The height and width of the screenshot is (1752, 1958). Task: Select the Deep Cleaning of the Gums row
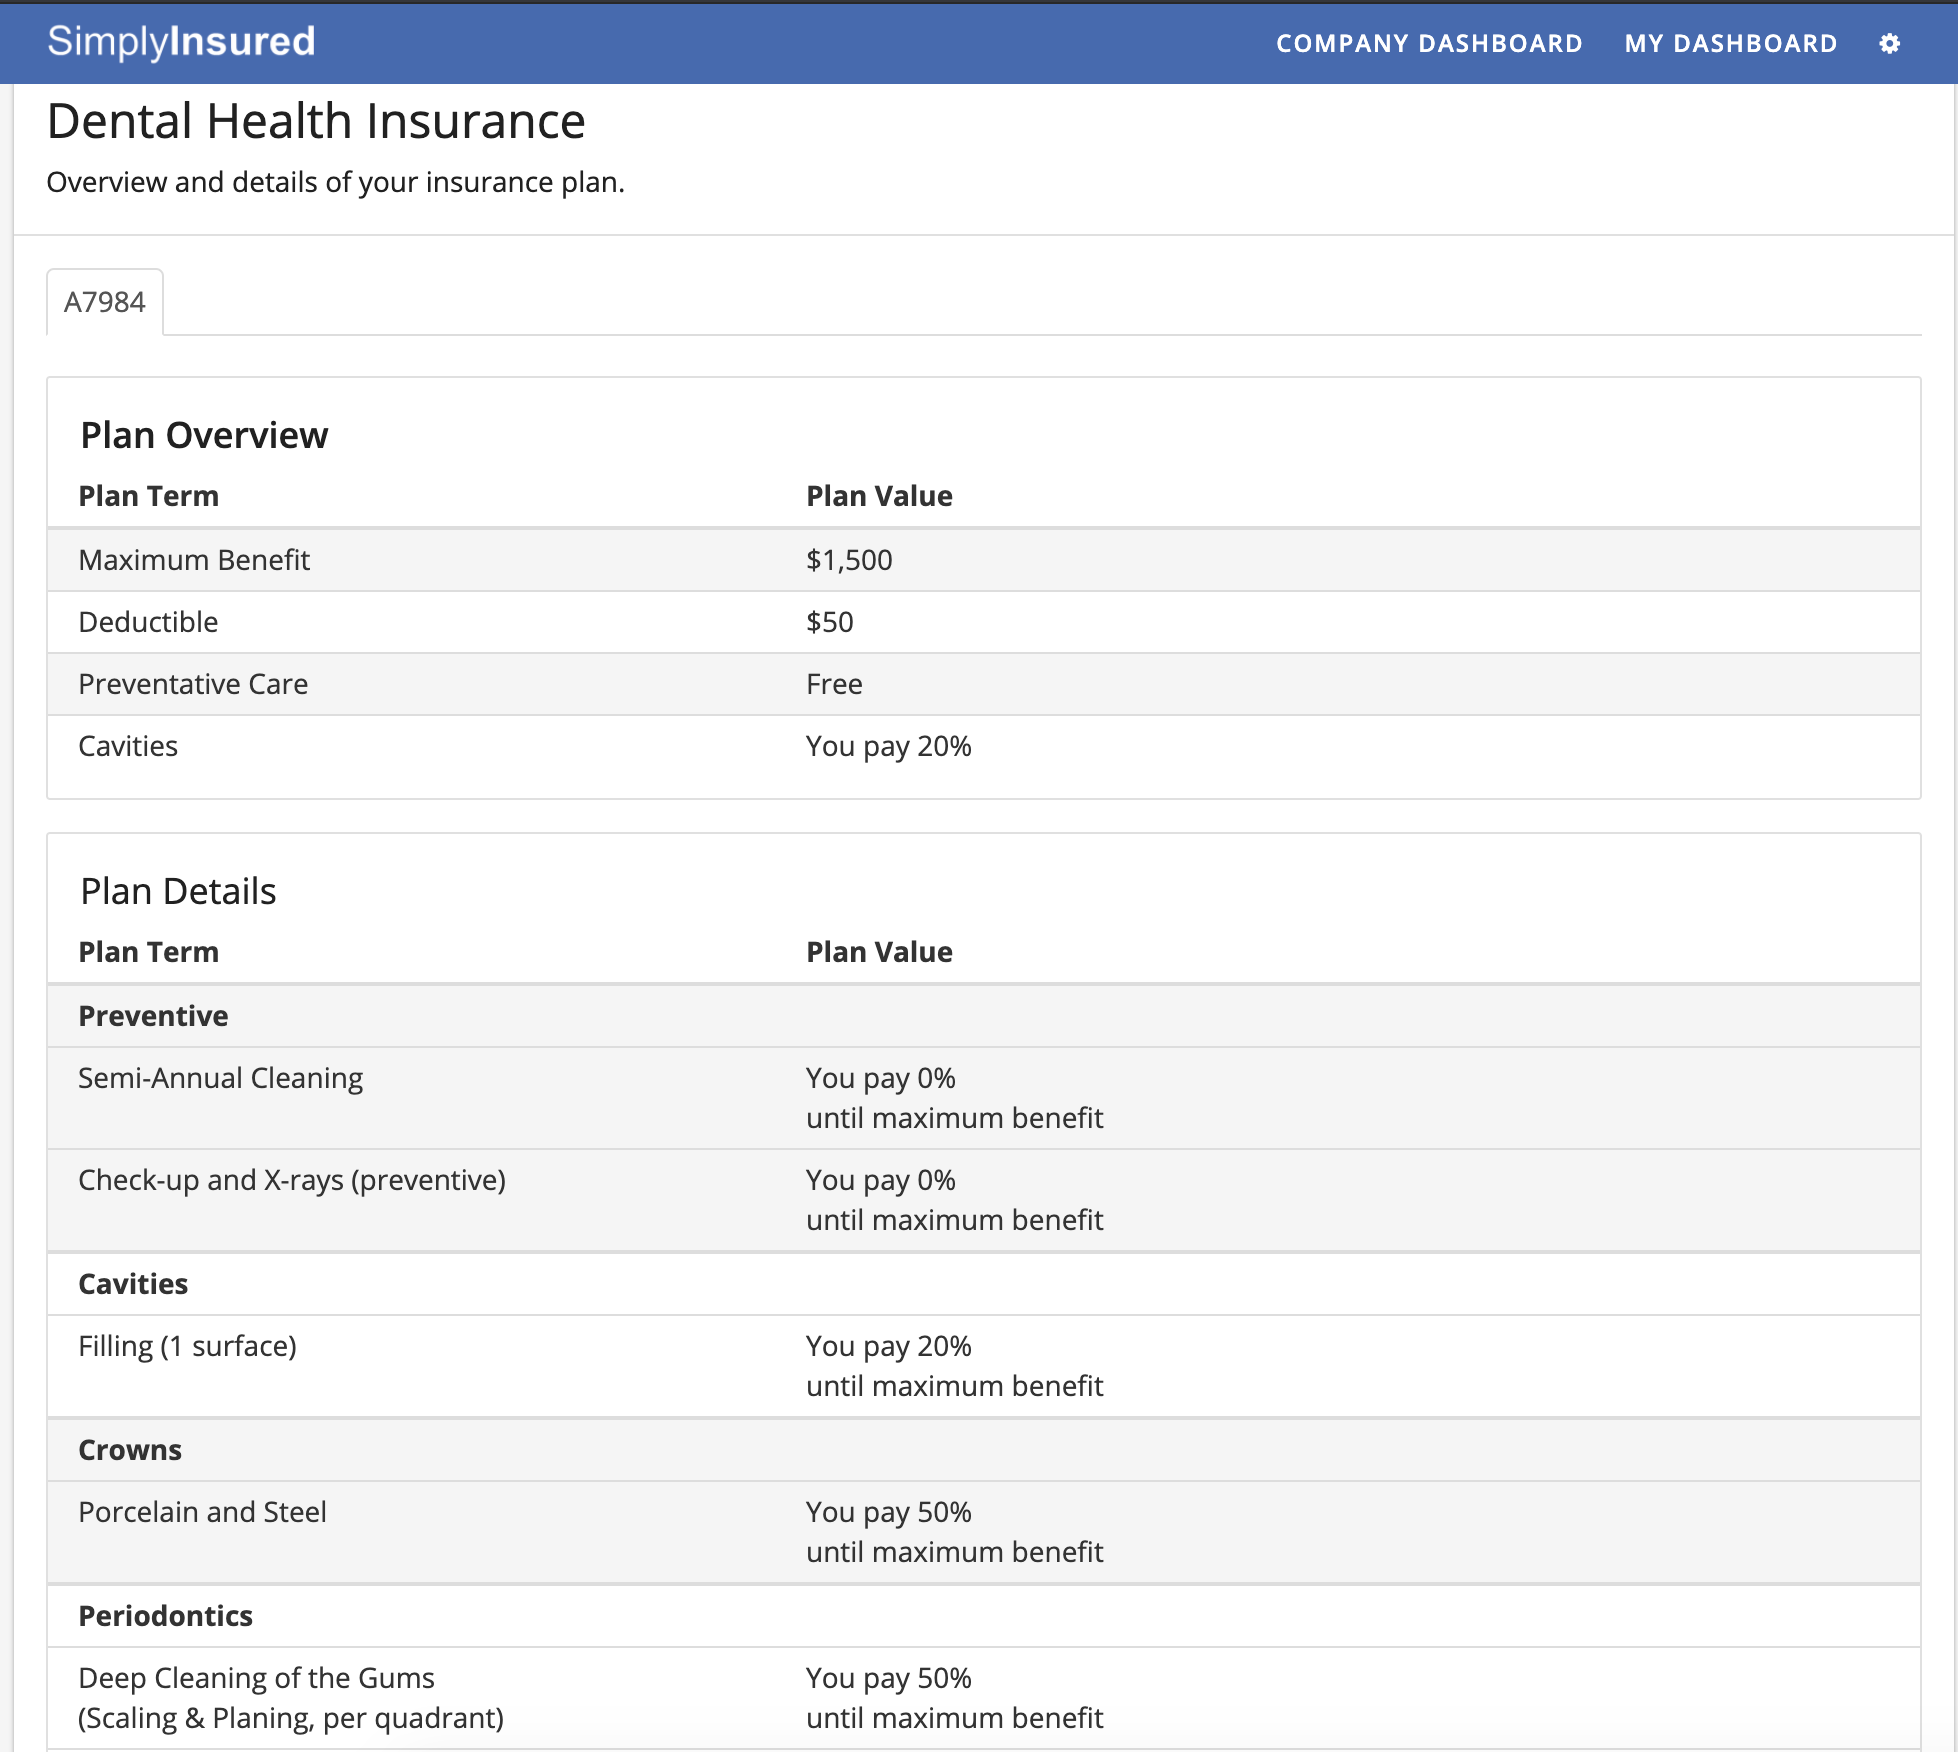tap(256, 1678)
